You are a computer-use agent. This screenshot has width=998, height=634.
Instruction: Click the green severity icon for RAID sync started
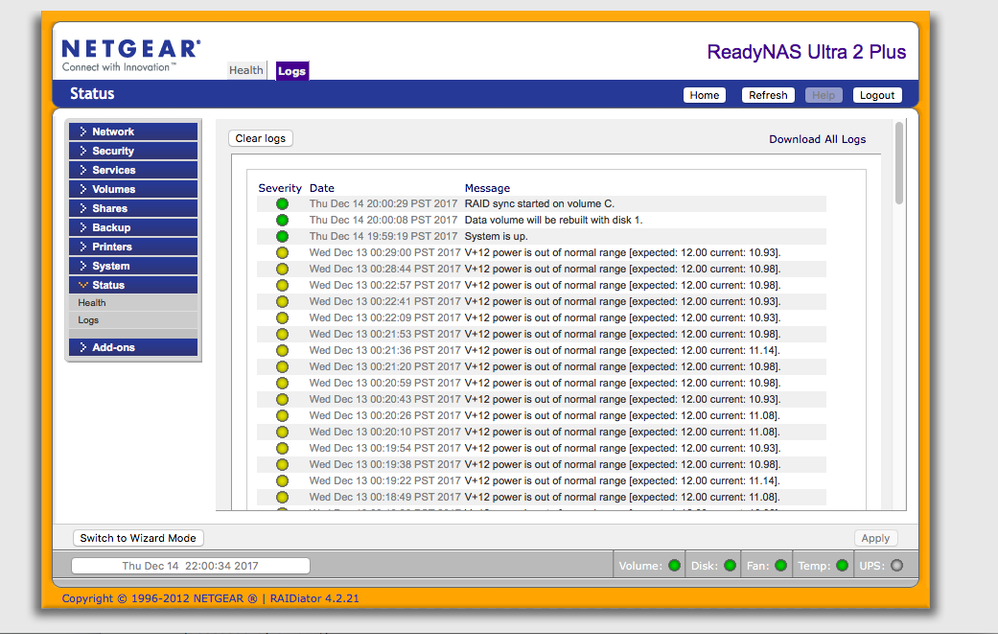pos(282,204)
